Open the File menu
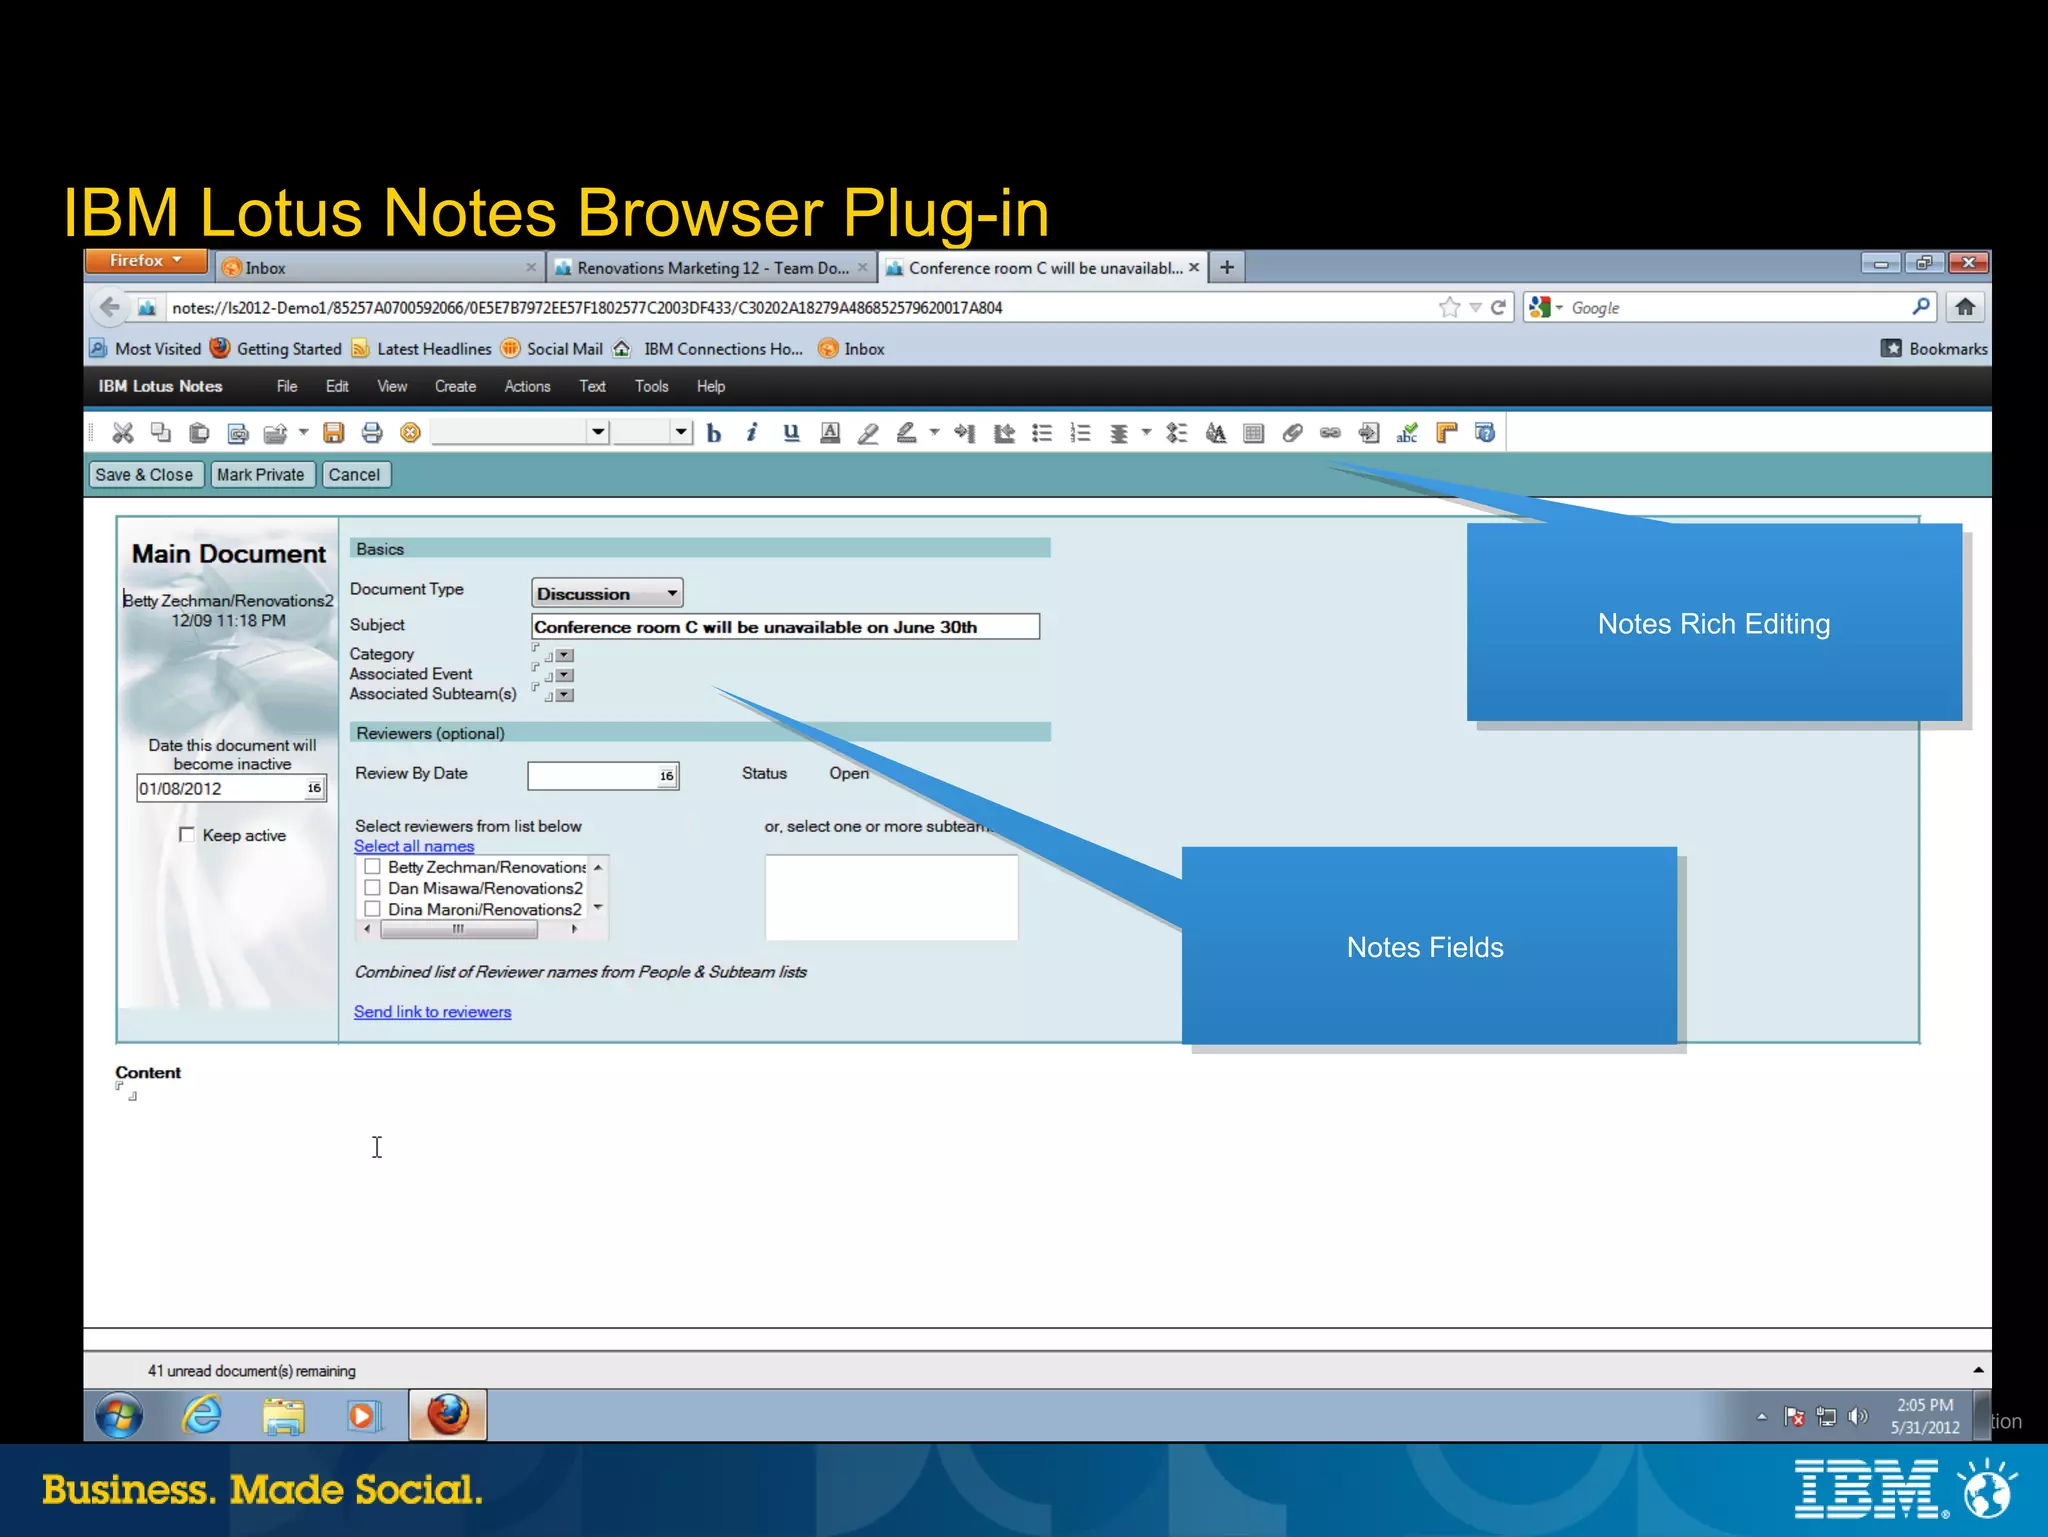 287,386
